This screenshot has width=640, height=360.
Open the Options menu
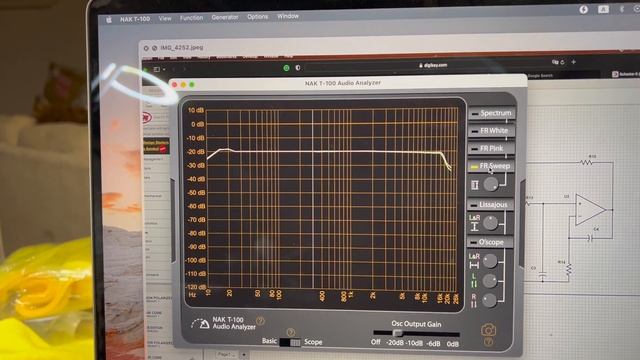coord(258,17)
